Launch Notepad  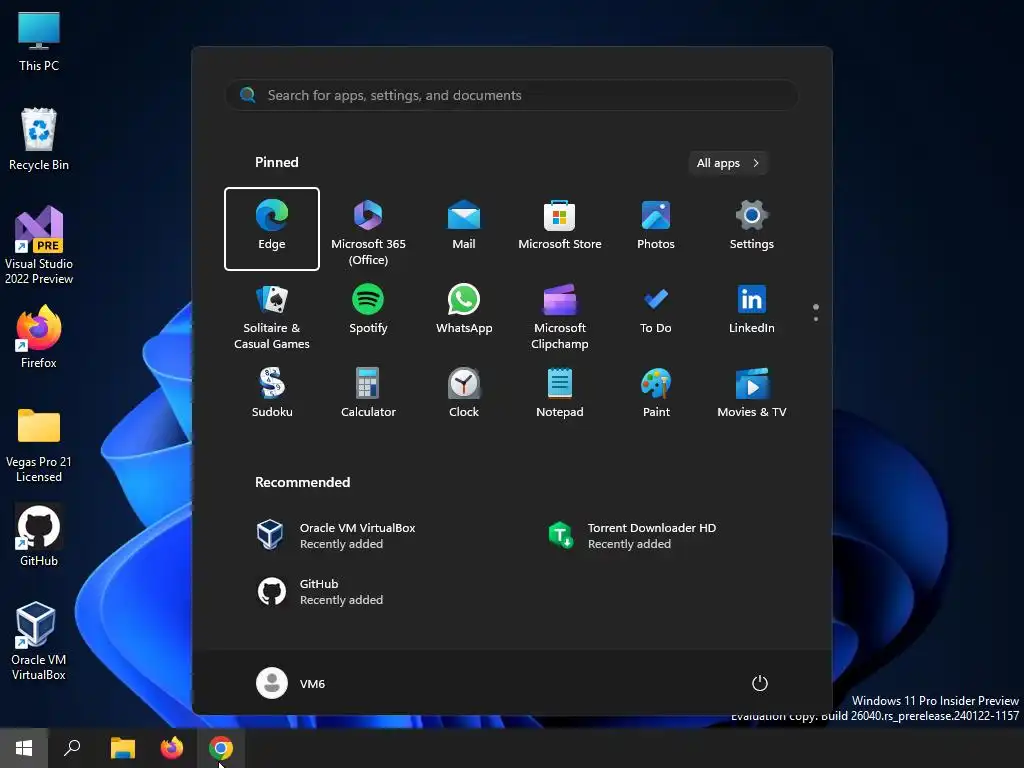(560, 393)
